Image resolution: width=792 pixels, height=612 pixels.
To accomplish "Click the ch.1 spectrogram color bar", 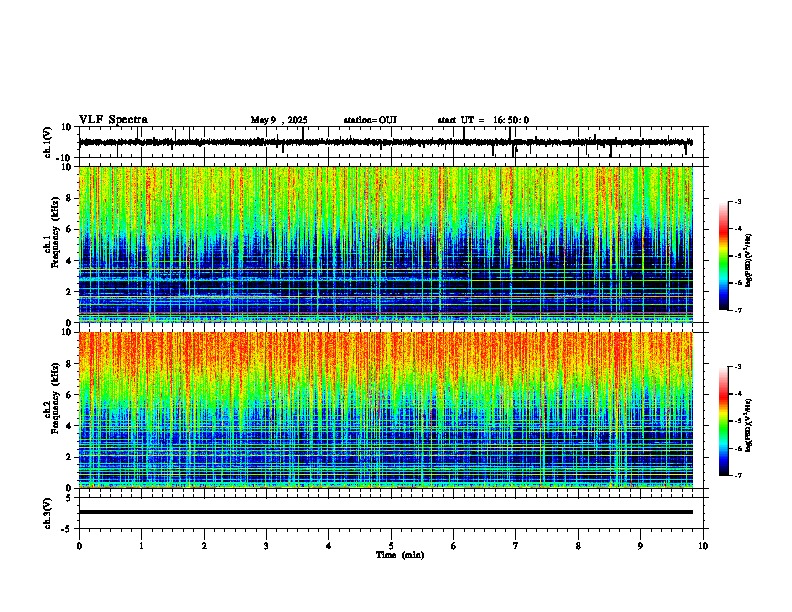I will point(724,256).
